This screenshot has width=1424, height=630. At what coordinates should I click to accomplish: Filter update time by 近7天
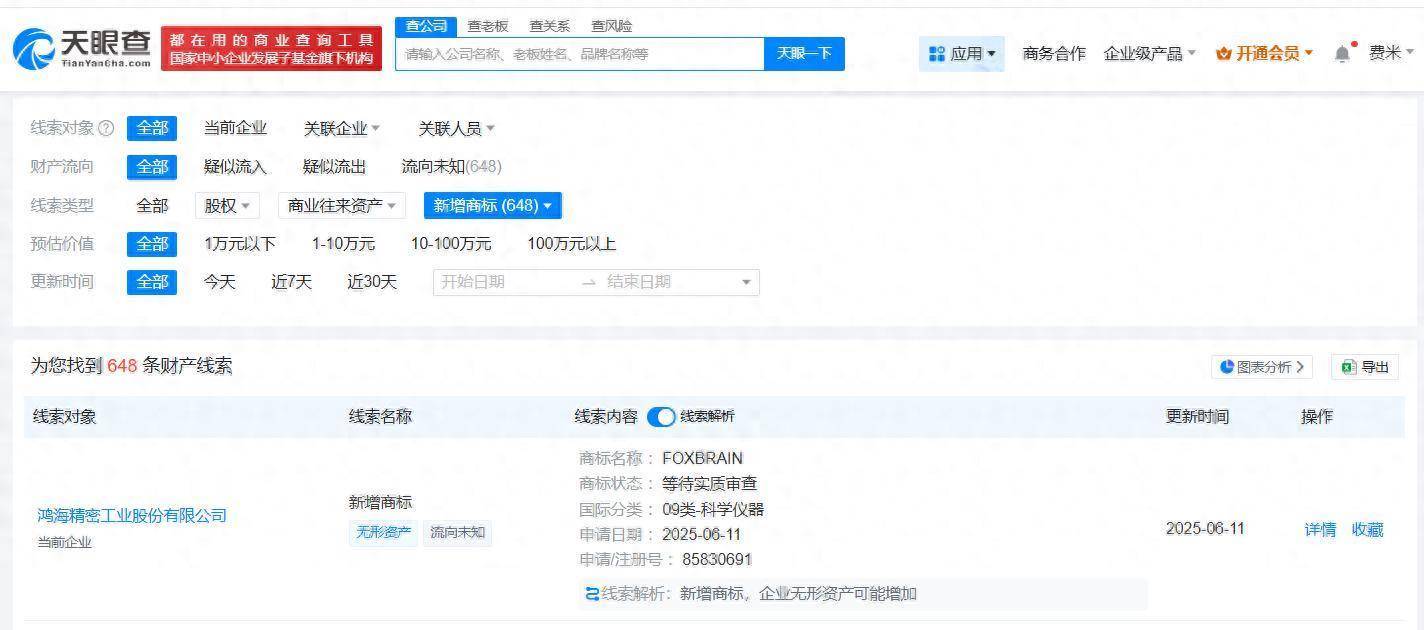(x=291, y=282)
